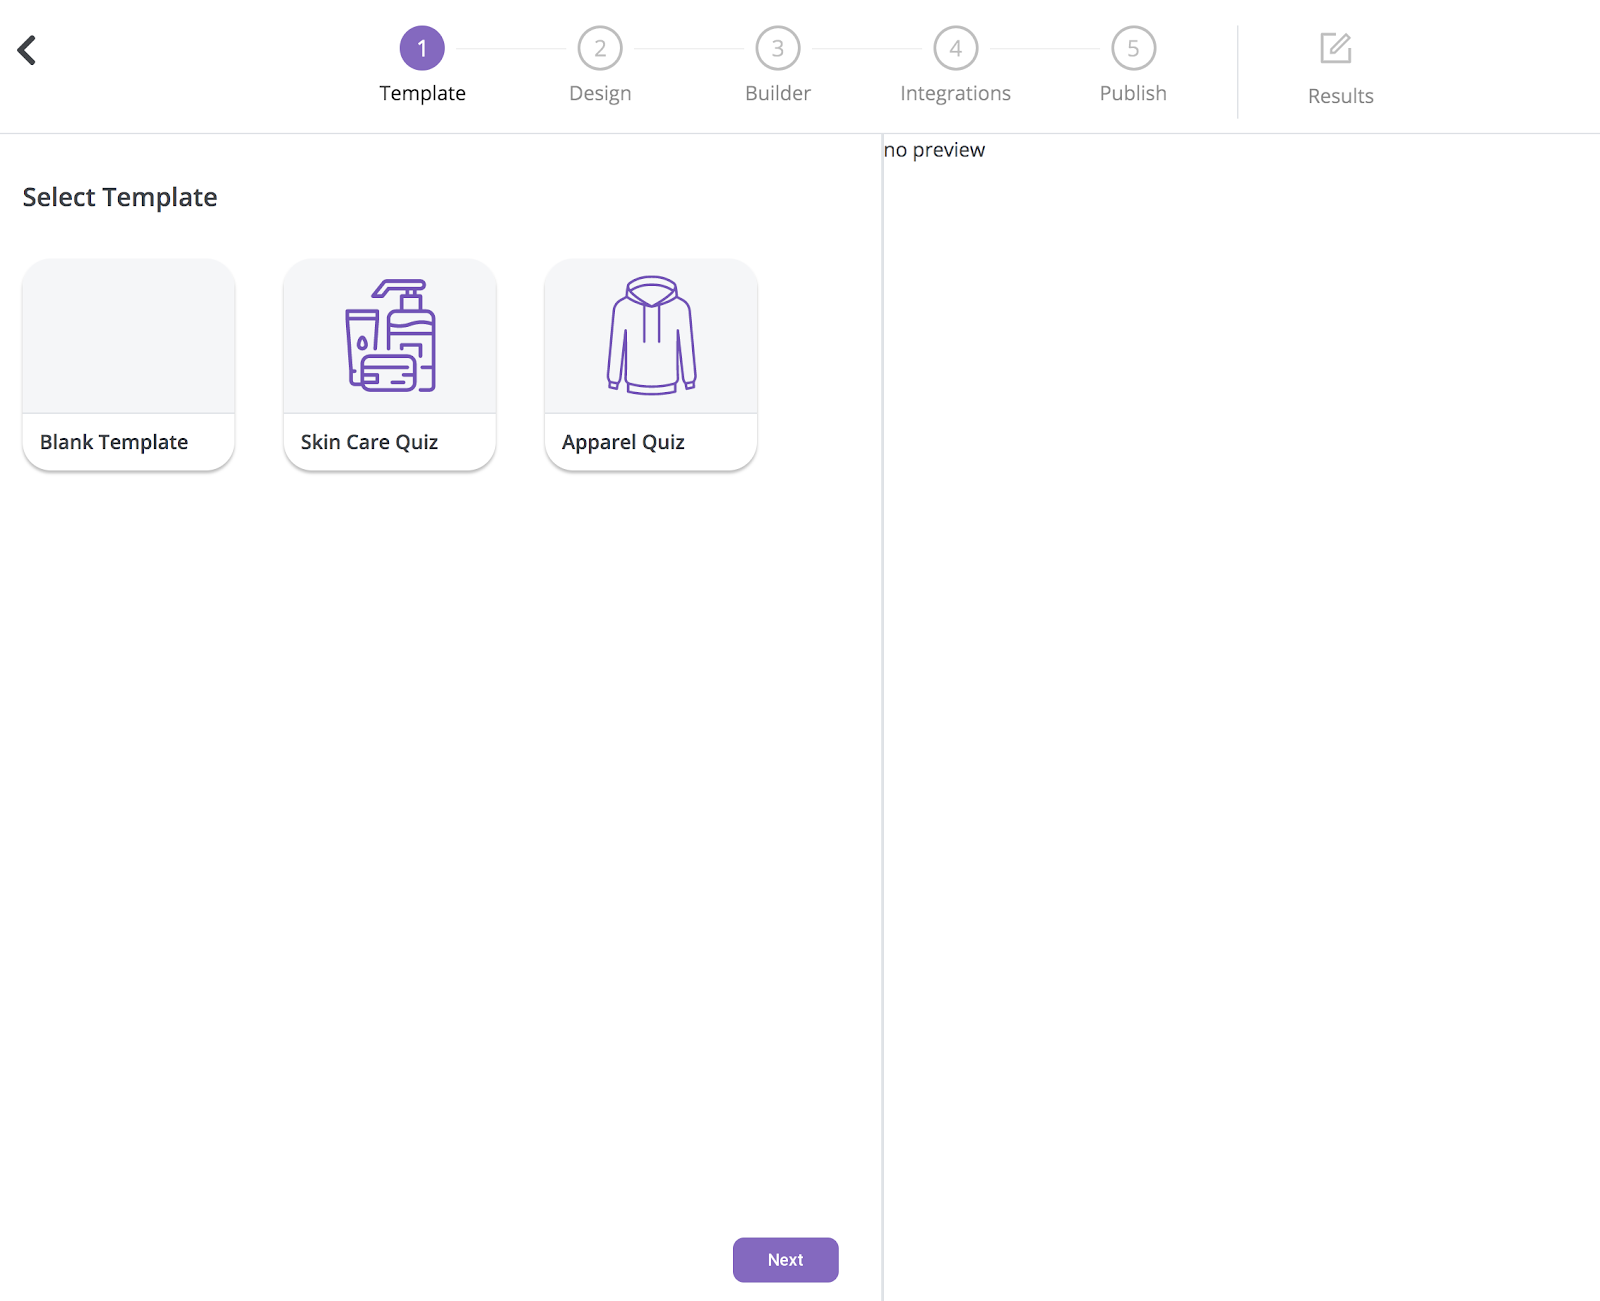Click the Apparel Quiz card title
This screenshot has height=1301, width=1600.
623,442
